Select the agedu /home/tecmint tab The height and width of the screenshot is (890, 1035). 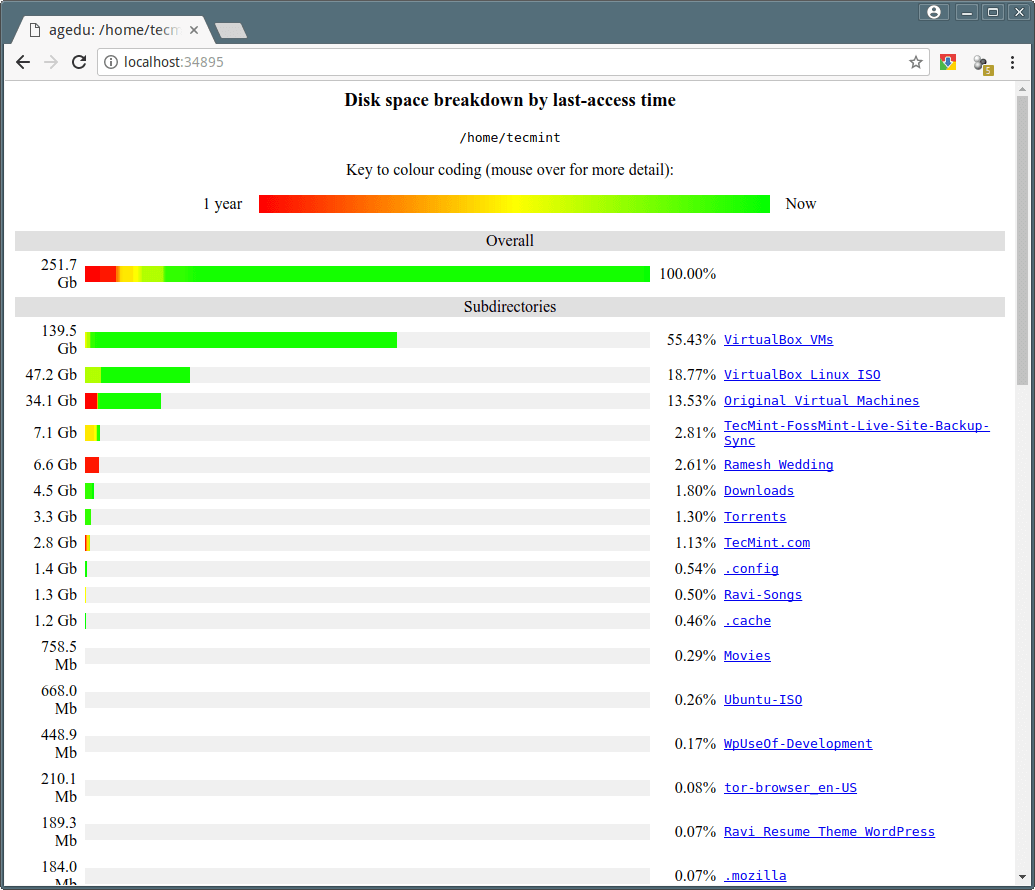click(110, 30)
